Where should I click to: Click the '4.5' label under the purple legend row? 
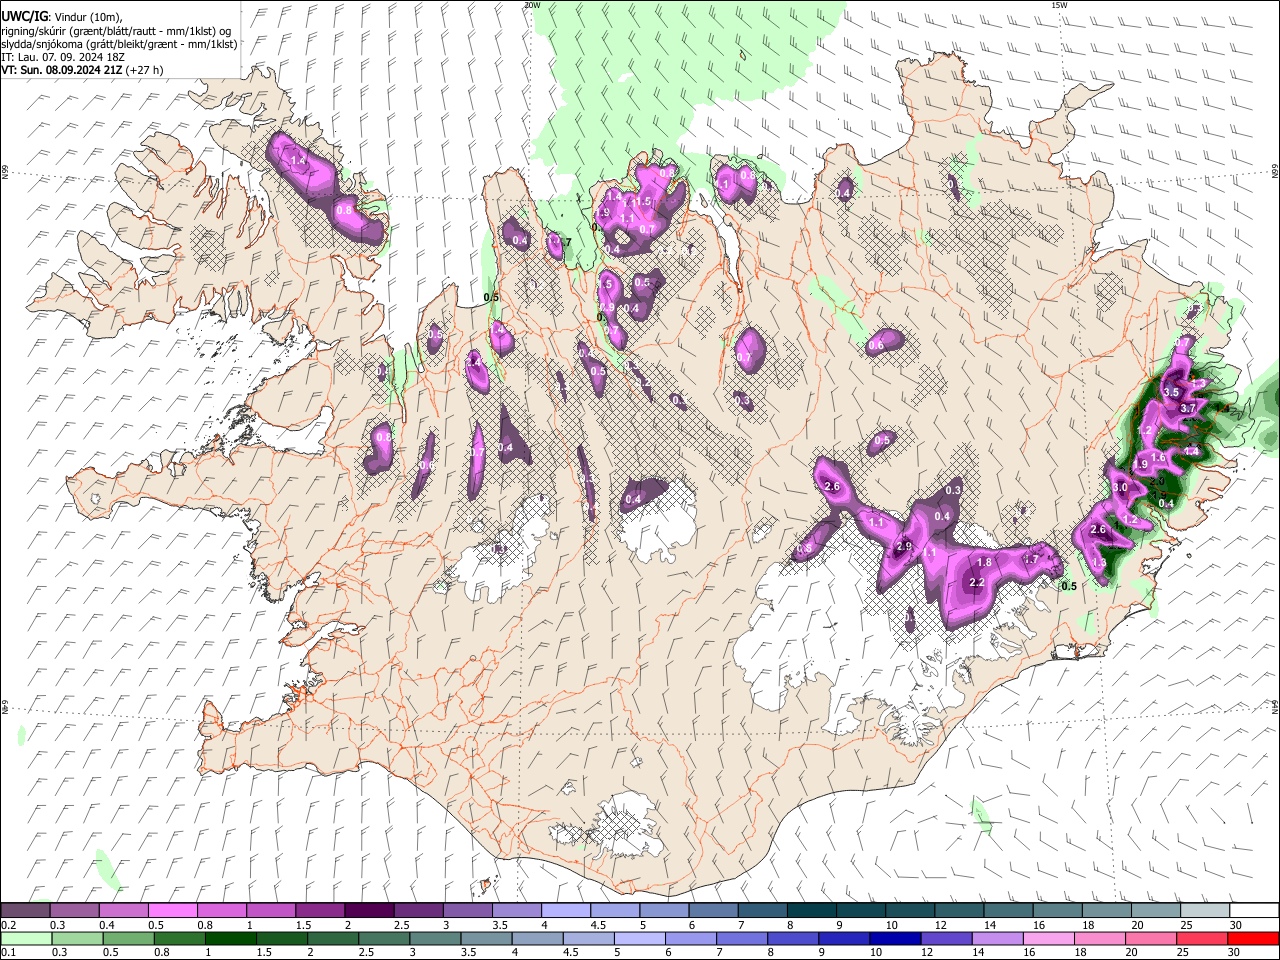click(598, 925)
